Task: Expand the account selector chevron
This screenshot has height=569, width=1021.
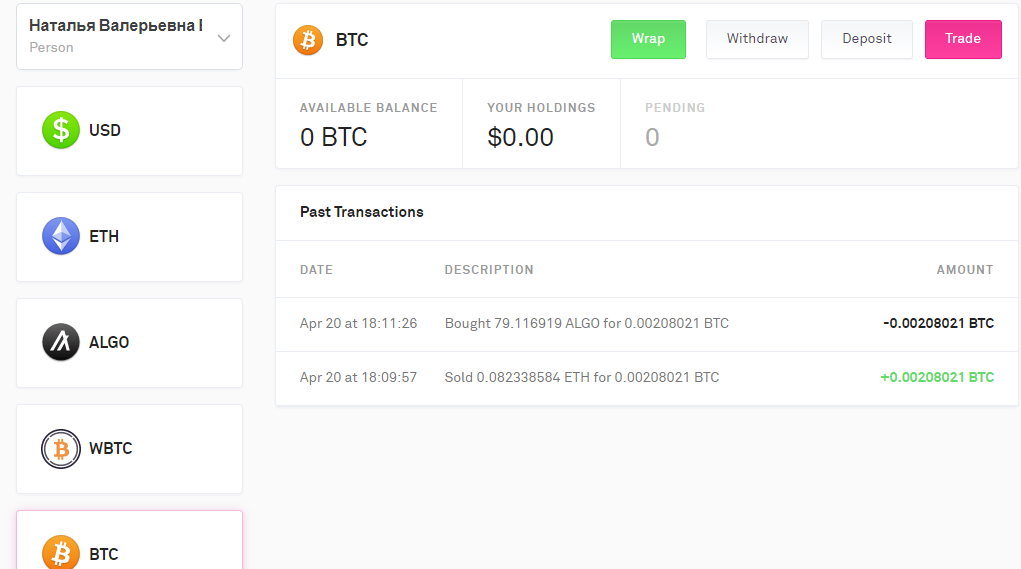Action: coord(224,38)
